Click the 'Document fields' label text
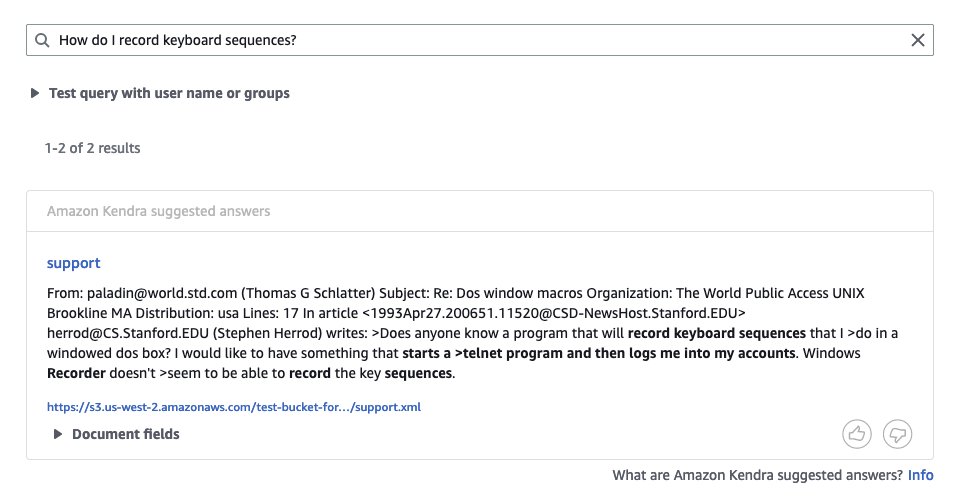Viewport: 967px width, 496px height. tap(126, 434)
